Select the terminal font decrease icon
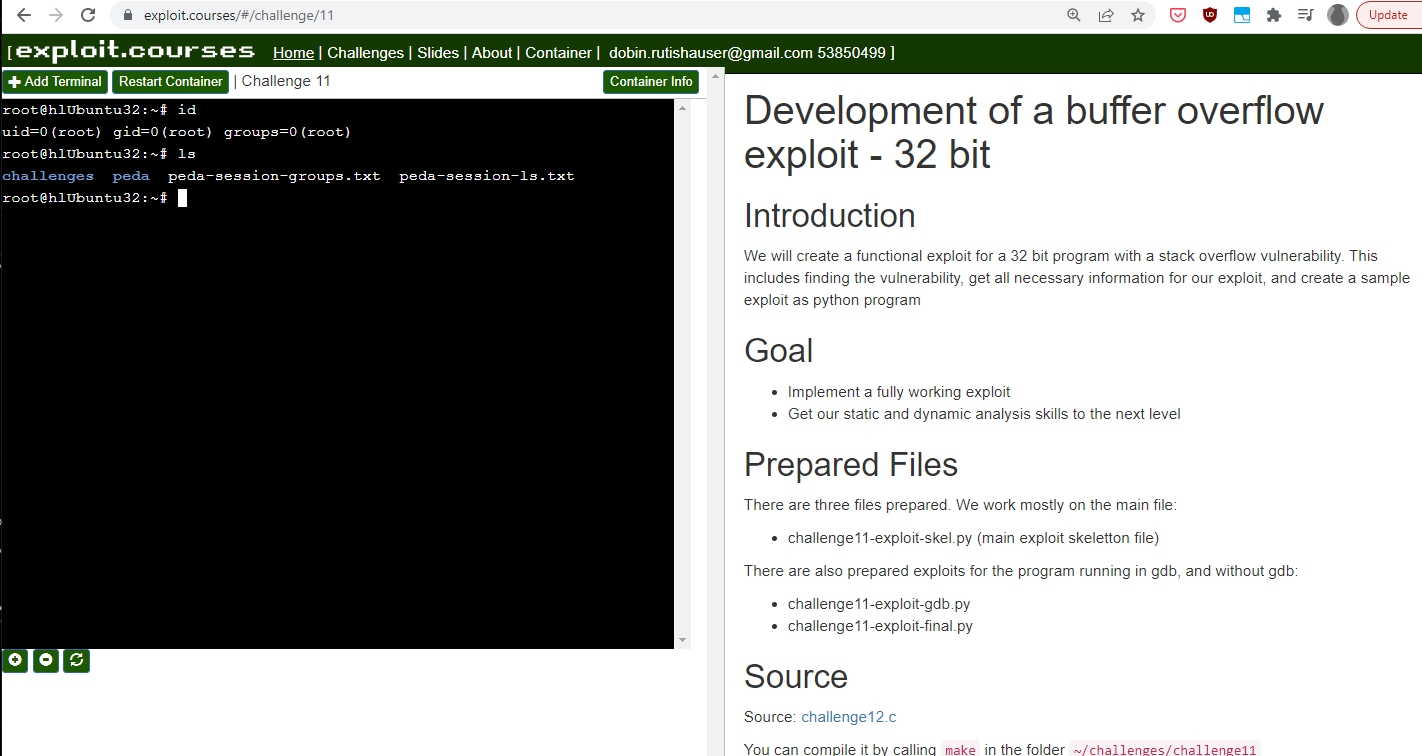The image size is (1422, 756). tap(45, 660)
